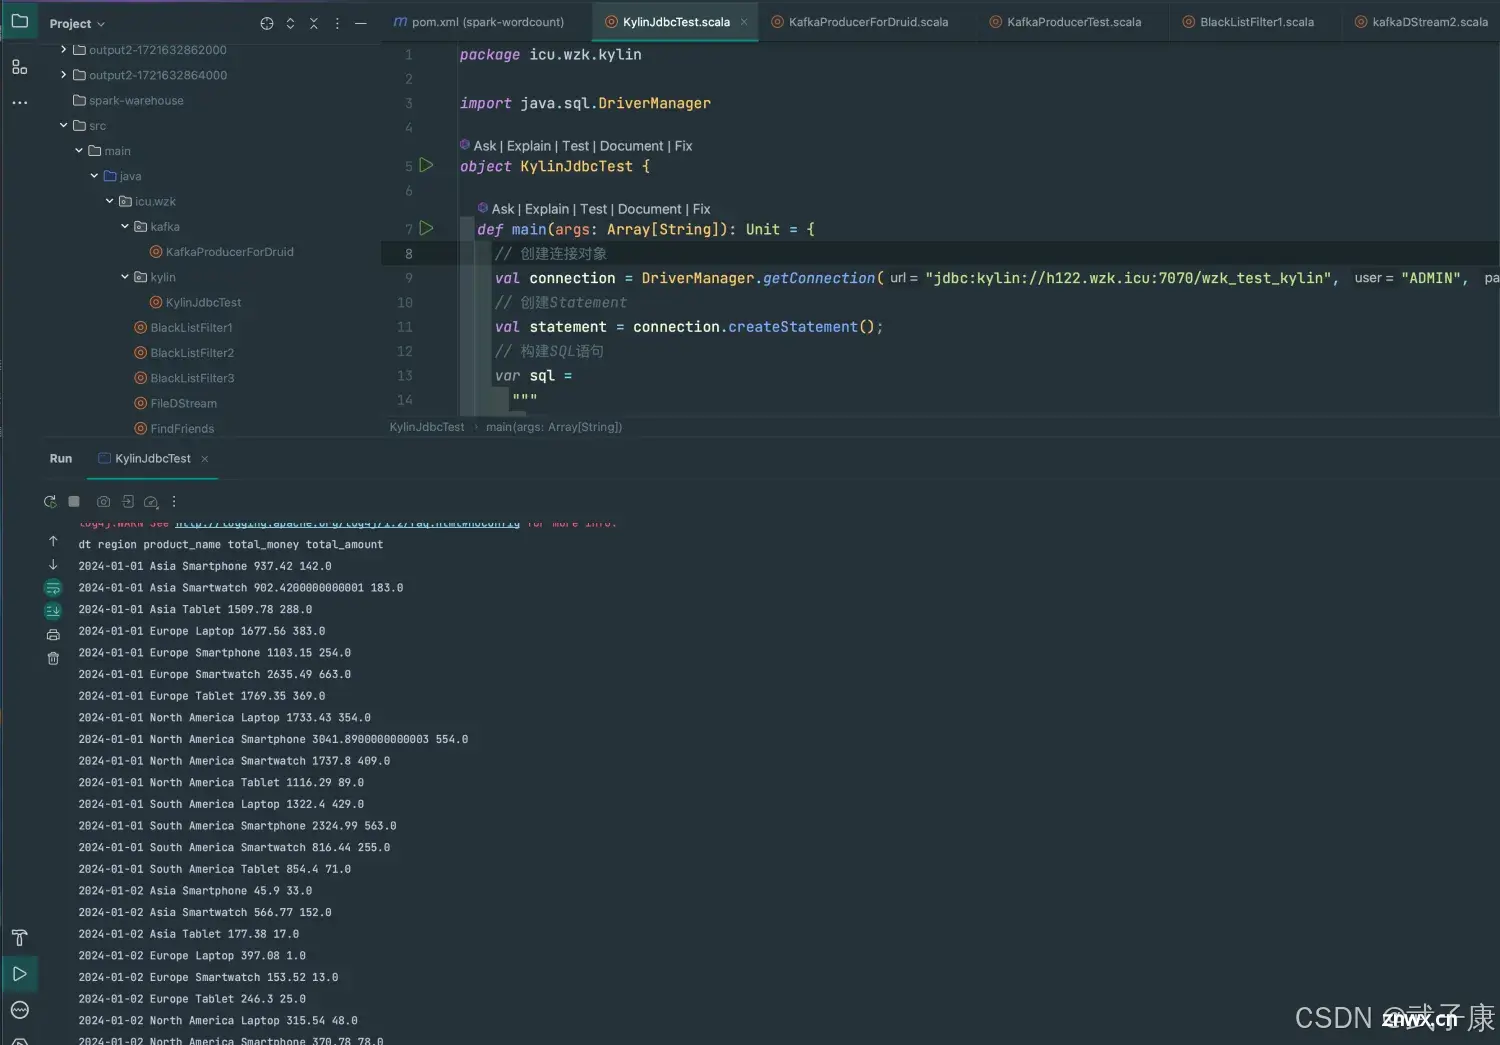The height and width of the screenshot is (1045, 1500).
Task: Select spark-warehouse folder in tree
Action: [136, 100]
